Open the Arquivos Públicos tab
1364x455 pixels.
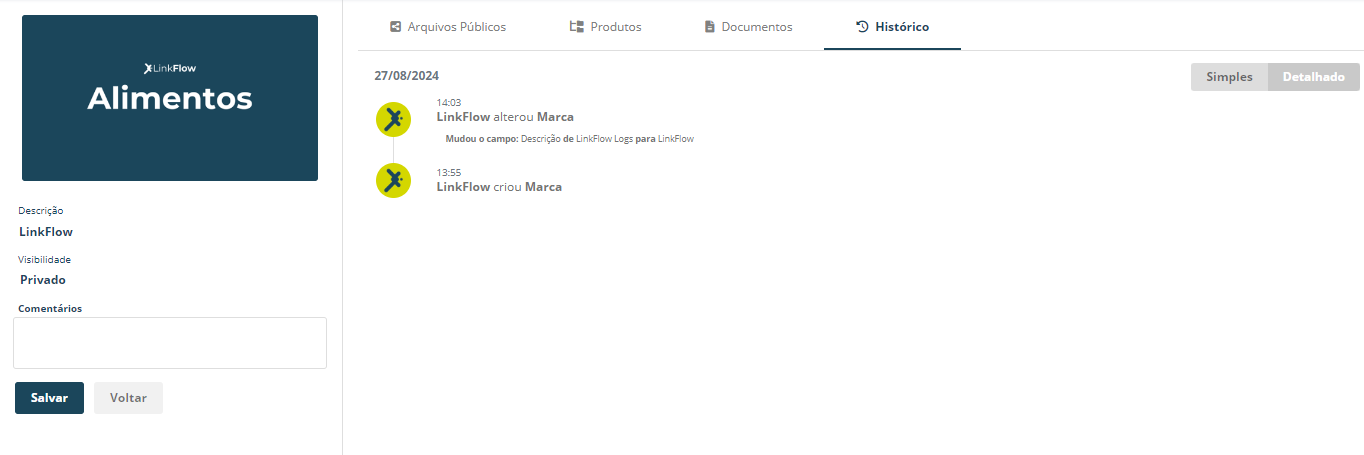click(x=447, y=27)
